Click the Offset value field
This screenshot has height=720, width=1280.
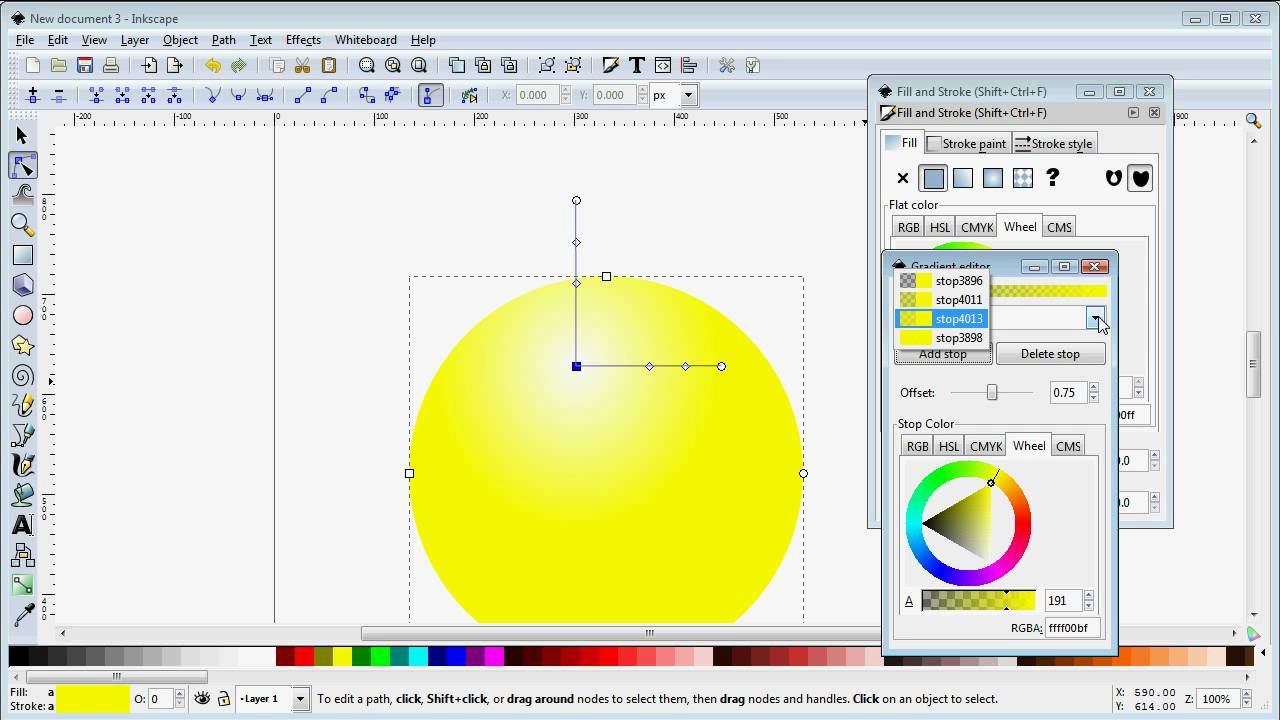point(1067,393)
